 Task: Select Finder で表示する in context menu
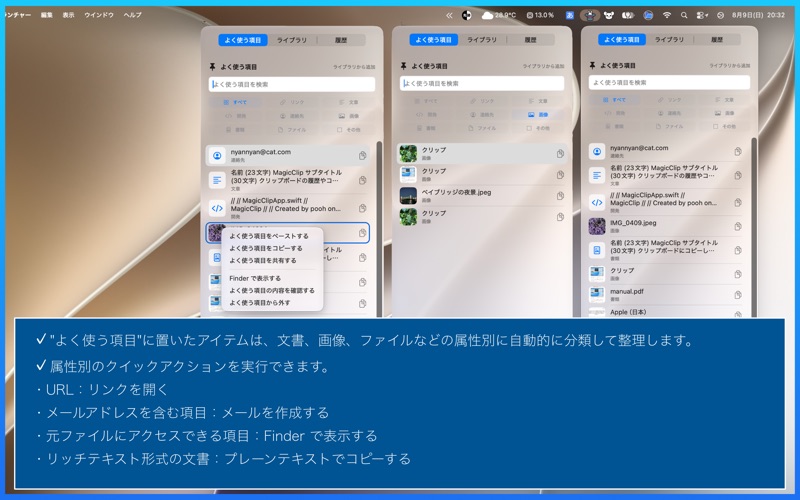pos(255,279)
